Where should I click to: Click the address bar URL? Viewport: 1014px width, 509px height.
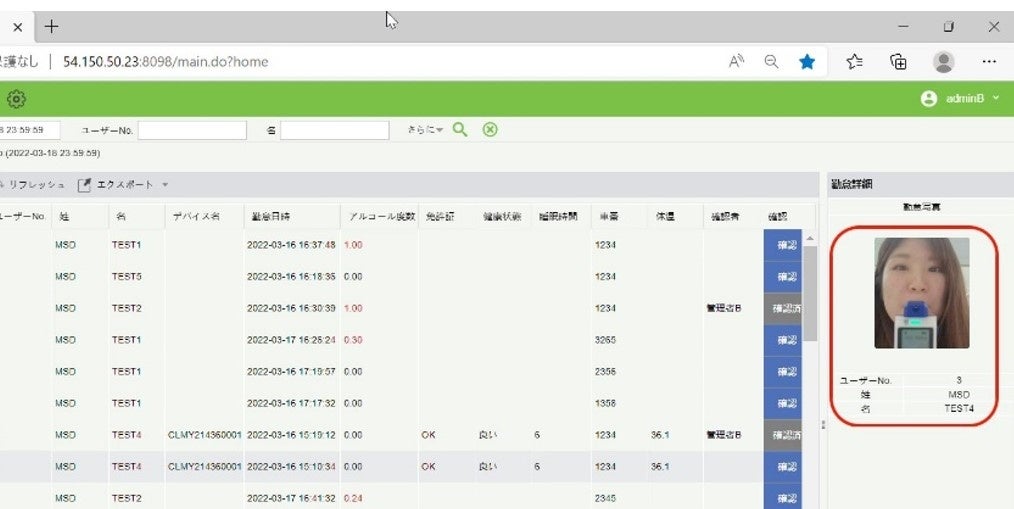tap(166, 61)
